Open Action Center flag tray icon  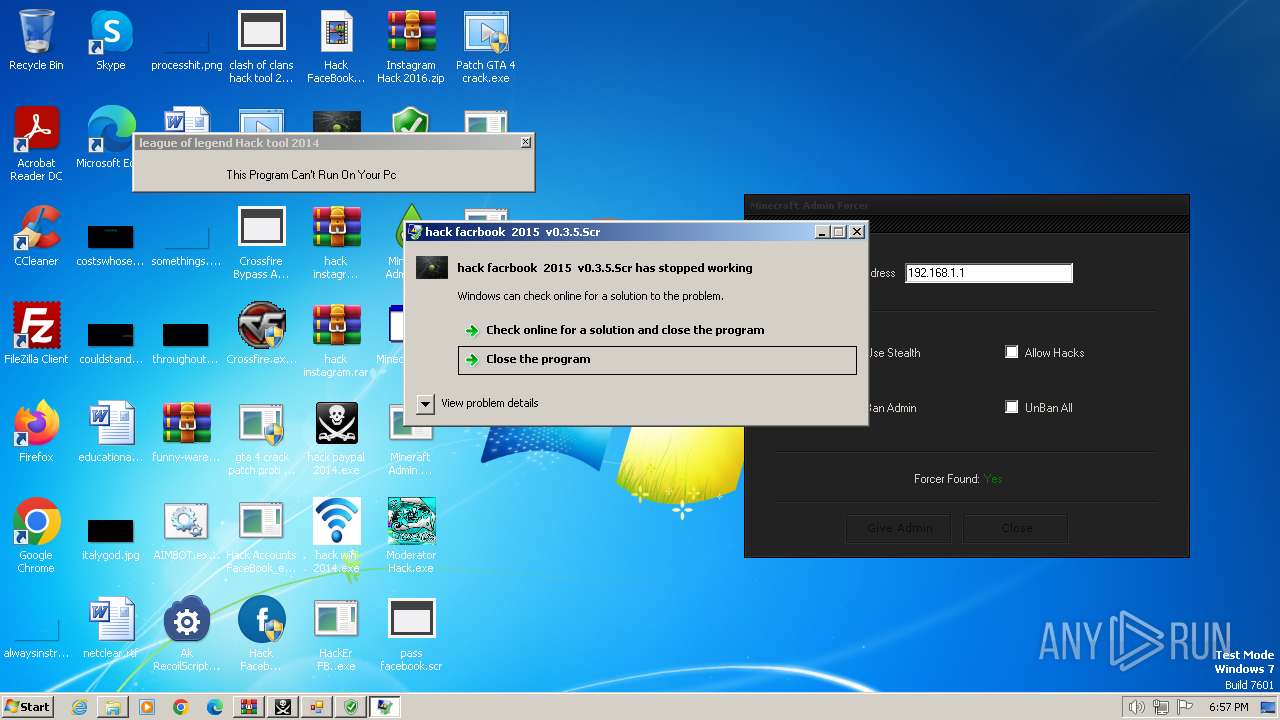tap(1186, 707)
